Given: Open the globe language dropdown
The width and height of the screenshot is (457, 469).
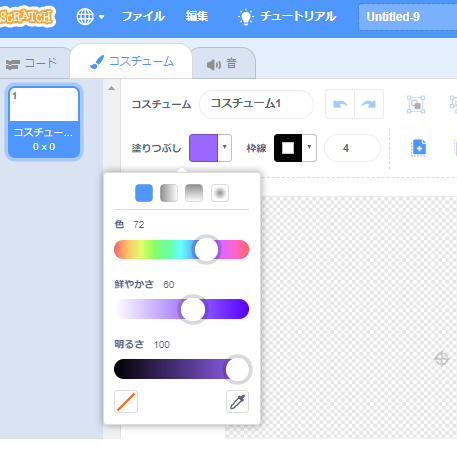Looking at the screenshot, I should pos(90,16).
